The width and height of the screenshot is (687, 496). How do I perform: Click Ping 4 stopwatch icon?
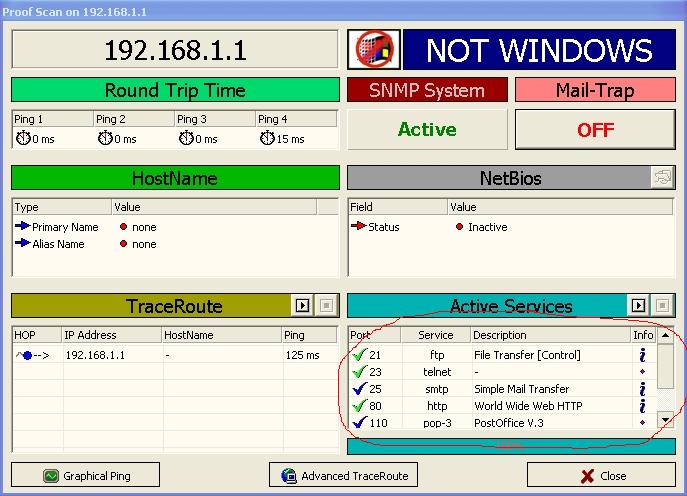tap(267, 138)
